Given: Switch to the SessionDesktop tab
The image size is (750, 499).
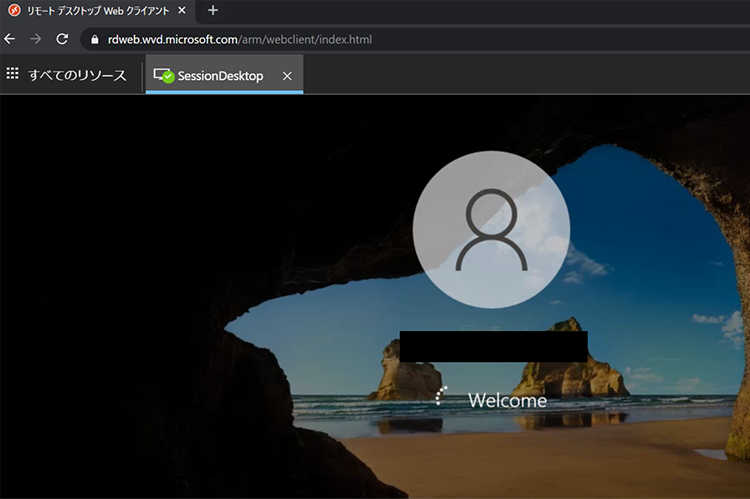Looking at the screenshot, I should pyautogui.click(x=220, y=76).
